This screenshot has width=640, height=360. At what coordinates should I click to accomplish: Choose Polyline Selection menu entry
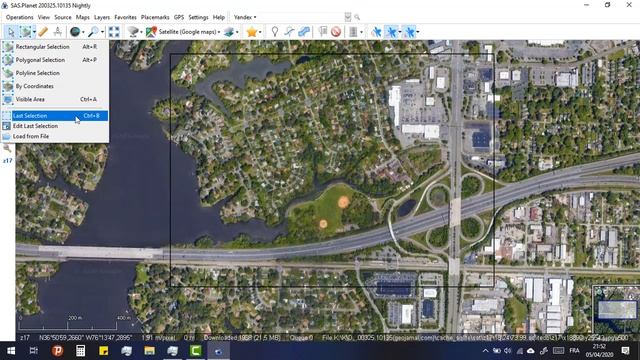point(55,73)
